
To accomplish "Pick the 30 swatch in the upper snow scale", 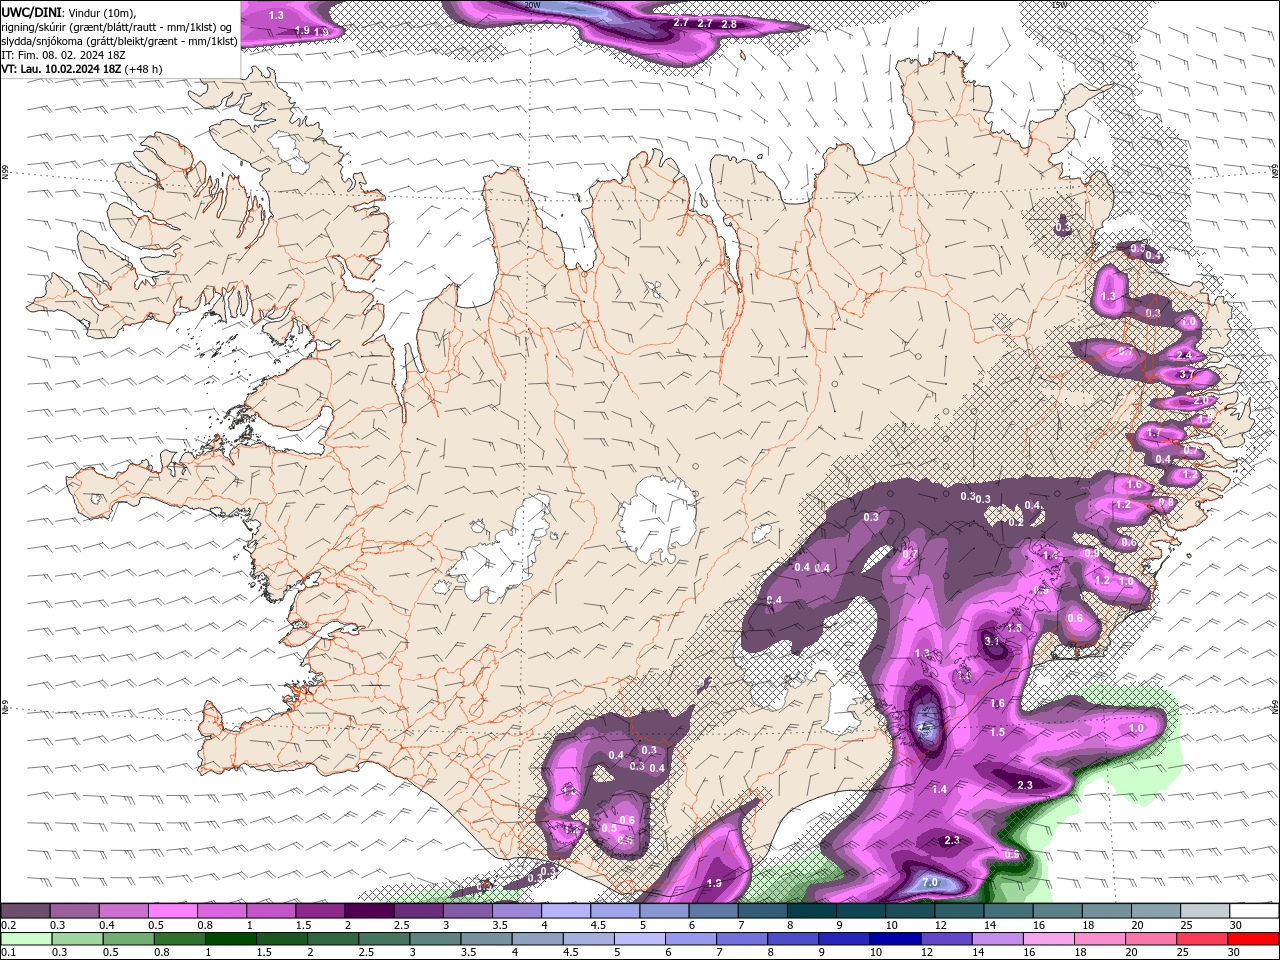I will click(x=1254, y=911).
